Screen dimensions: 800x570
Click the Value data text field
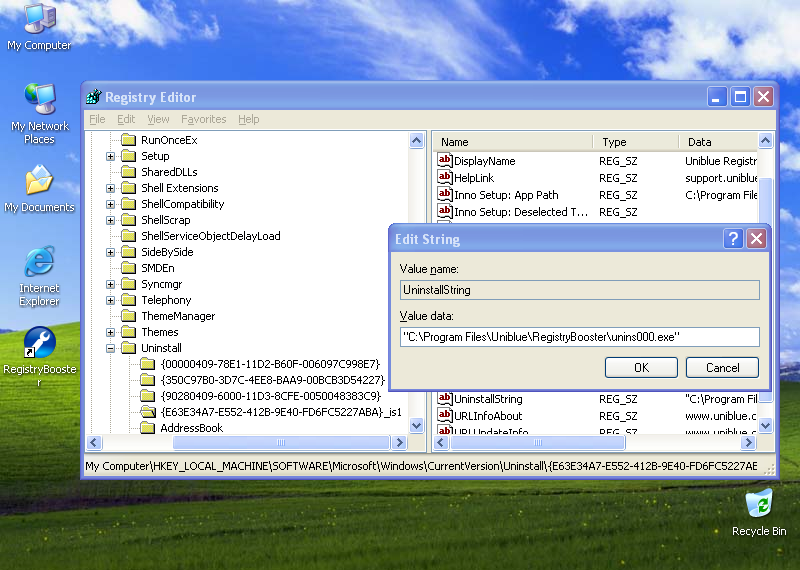(x=580, y=337)
